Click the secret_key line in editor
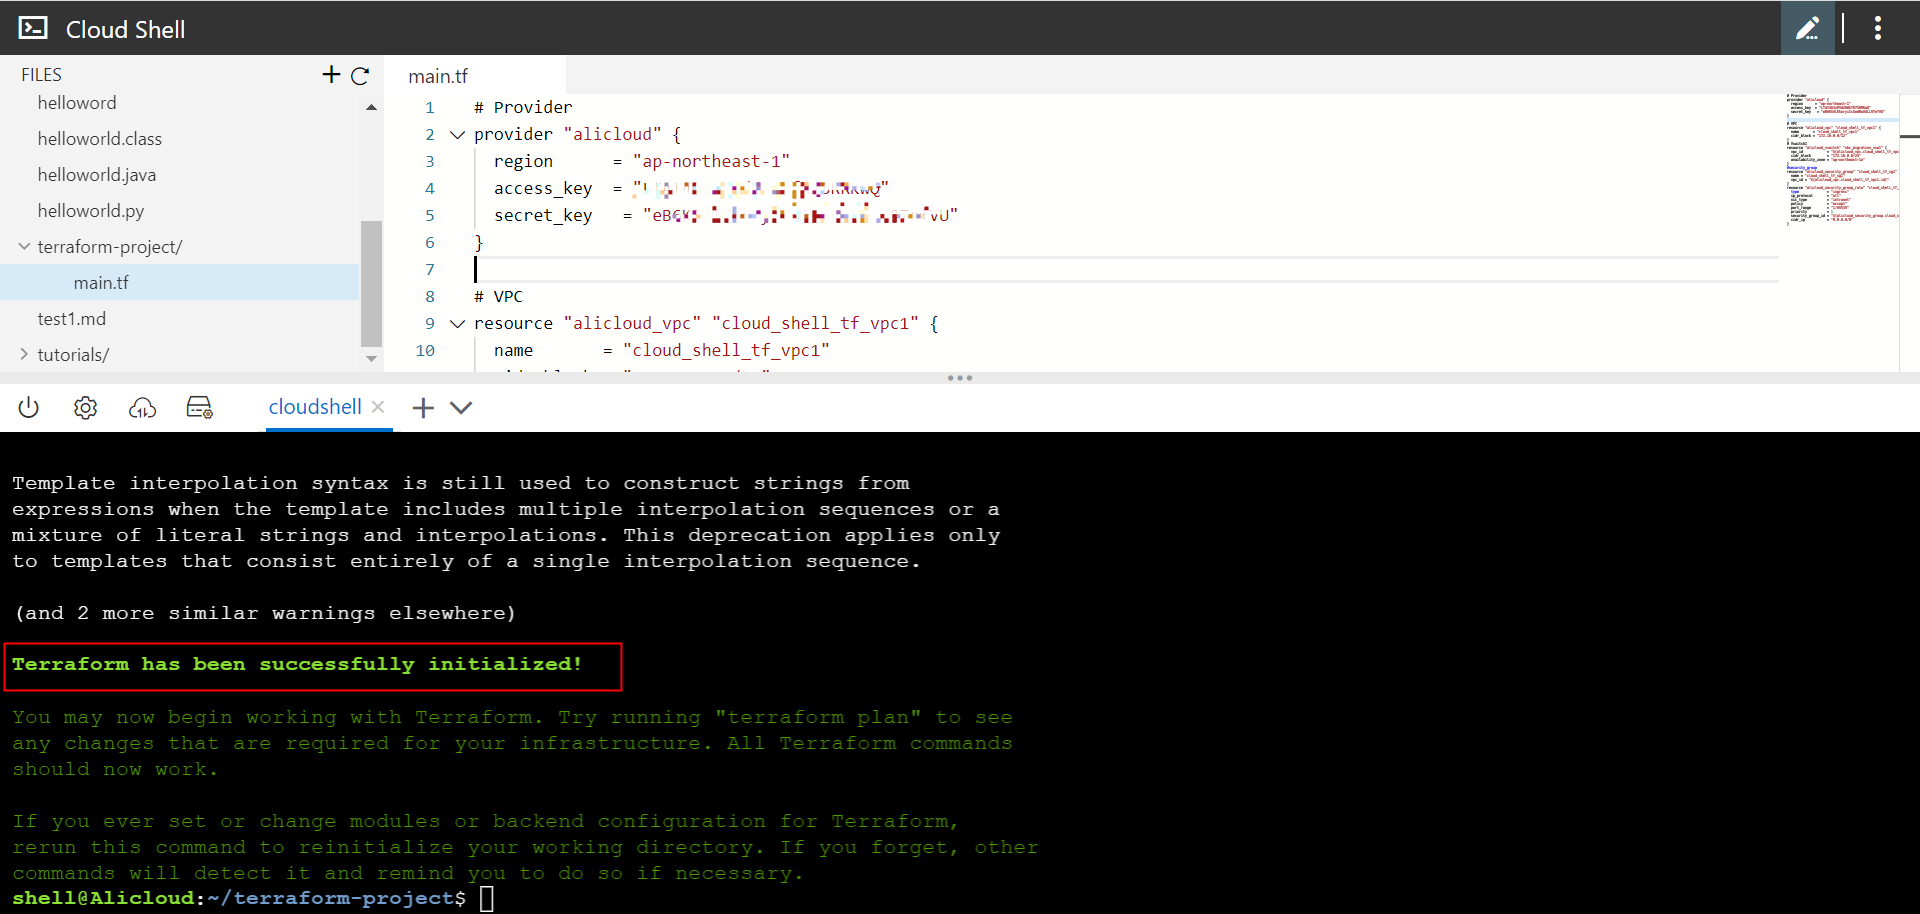Image resolution: width=1920 pixels, height=914 pixels. coord(725,216)
